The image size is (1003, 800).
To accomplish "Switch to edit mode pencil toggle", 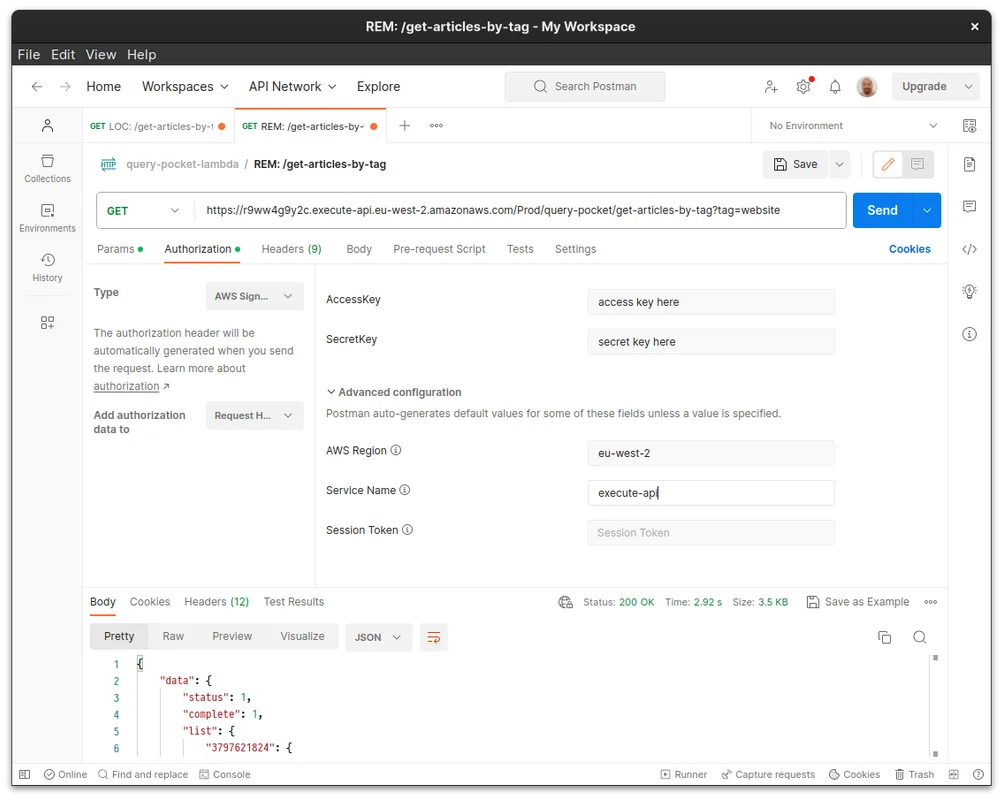I will coord(888,164).
